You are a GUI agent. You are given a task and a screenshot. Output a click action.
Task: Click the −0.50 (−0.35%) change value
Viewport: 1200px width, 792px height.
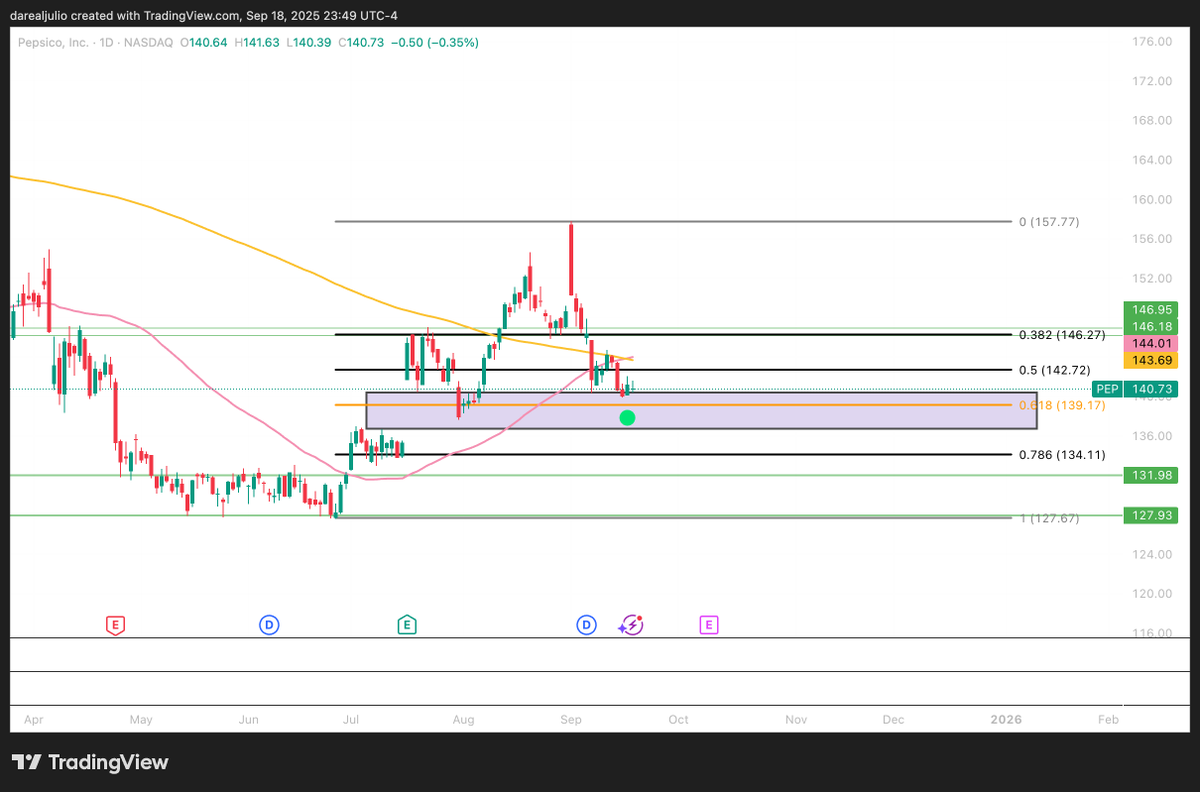(434, 42)
